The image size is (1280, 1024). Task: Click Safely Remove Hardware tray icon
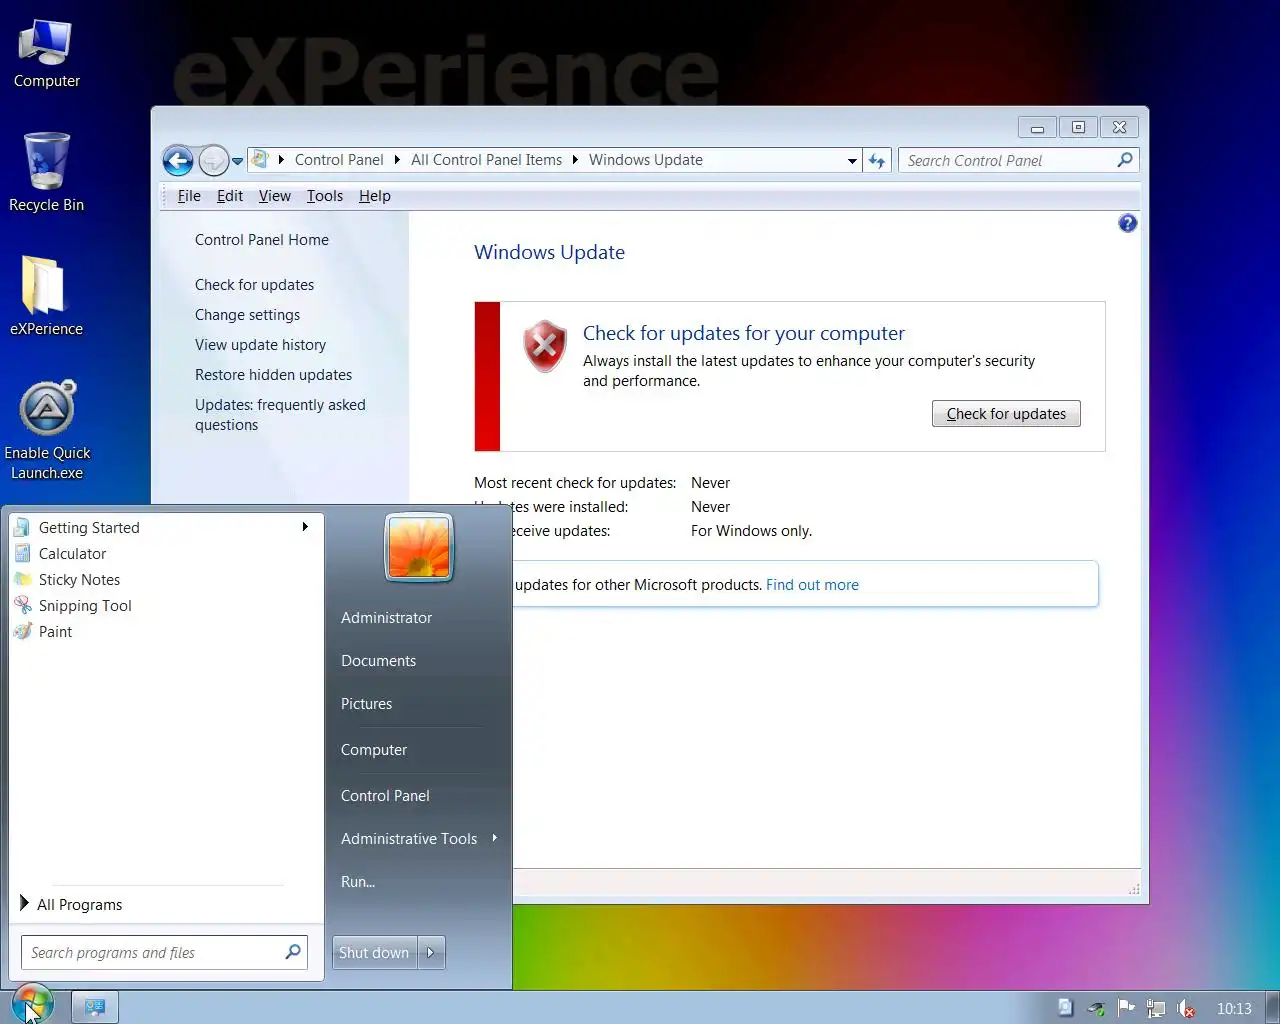click(1096, 1008)
